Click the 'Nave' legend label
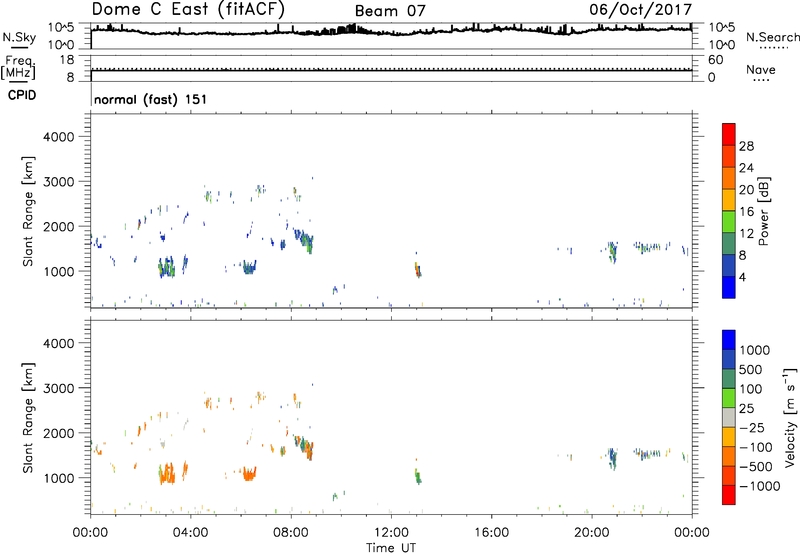 [x=761, y=70]
